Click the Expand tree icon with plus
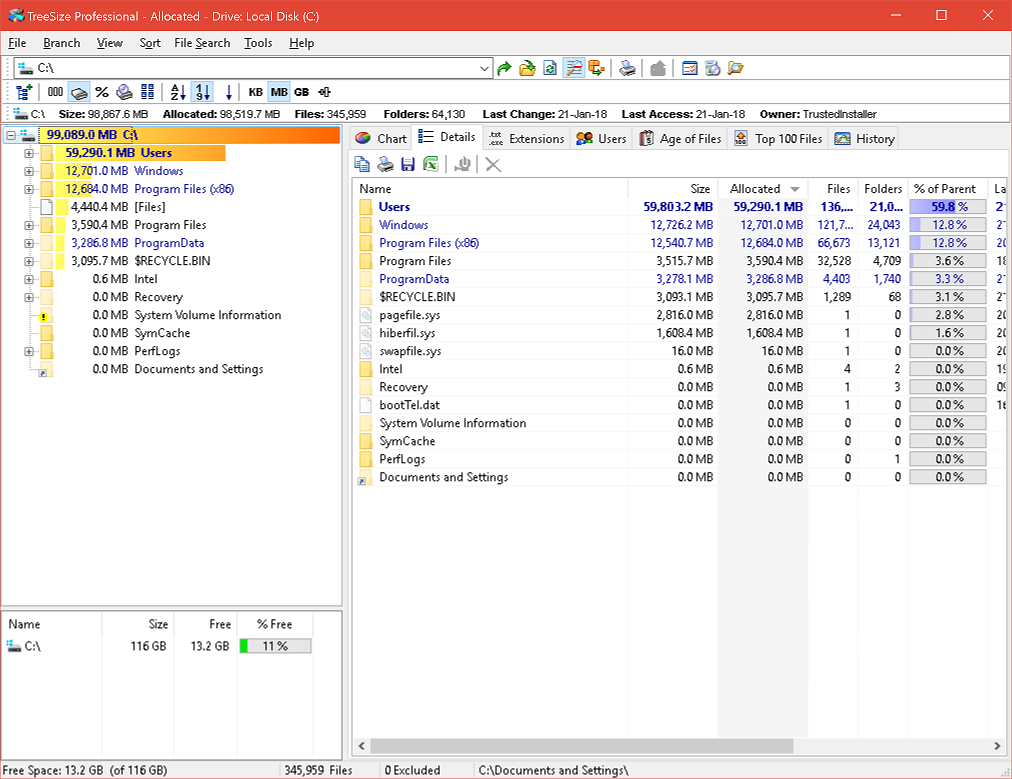 click(x=25, y=92)
